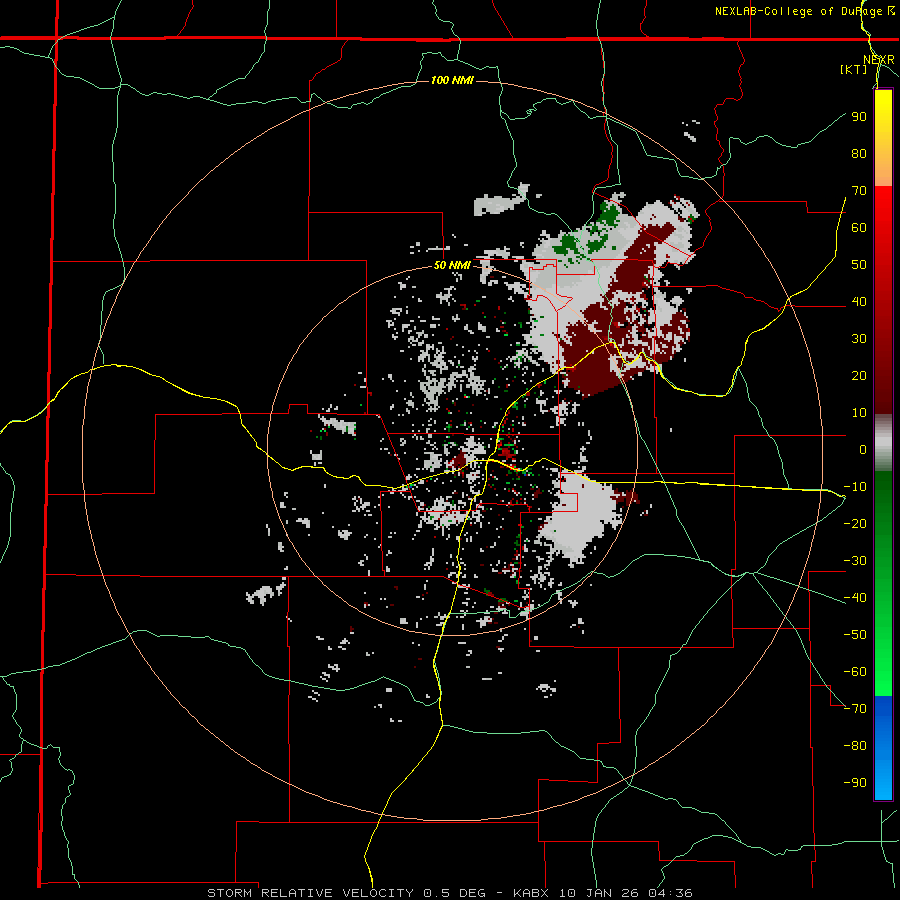Click the 80 value on velocity scale
900x900 pixels.
[x=859, y=154]
